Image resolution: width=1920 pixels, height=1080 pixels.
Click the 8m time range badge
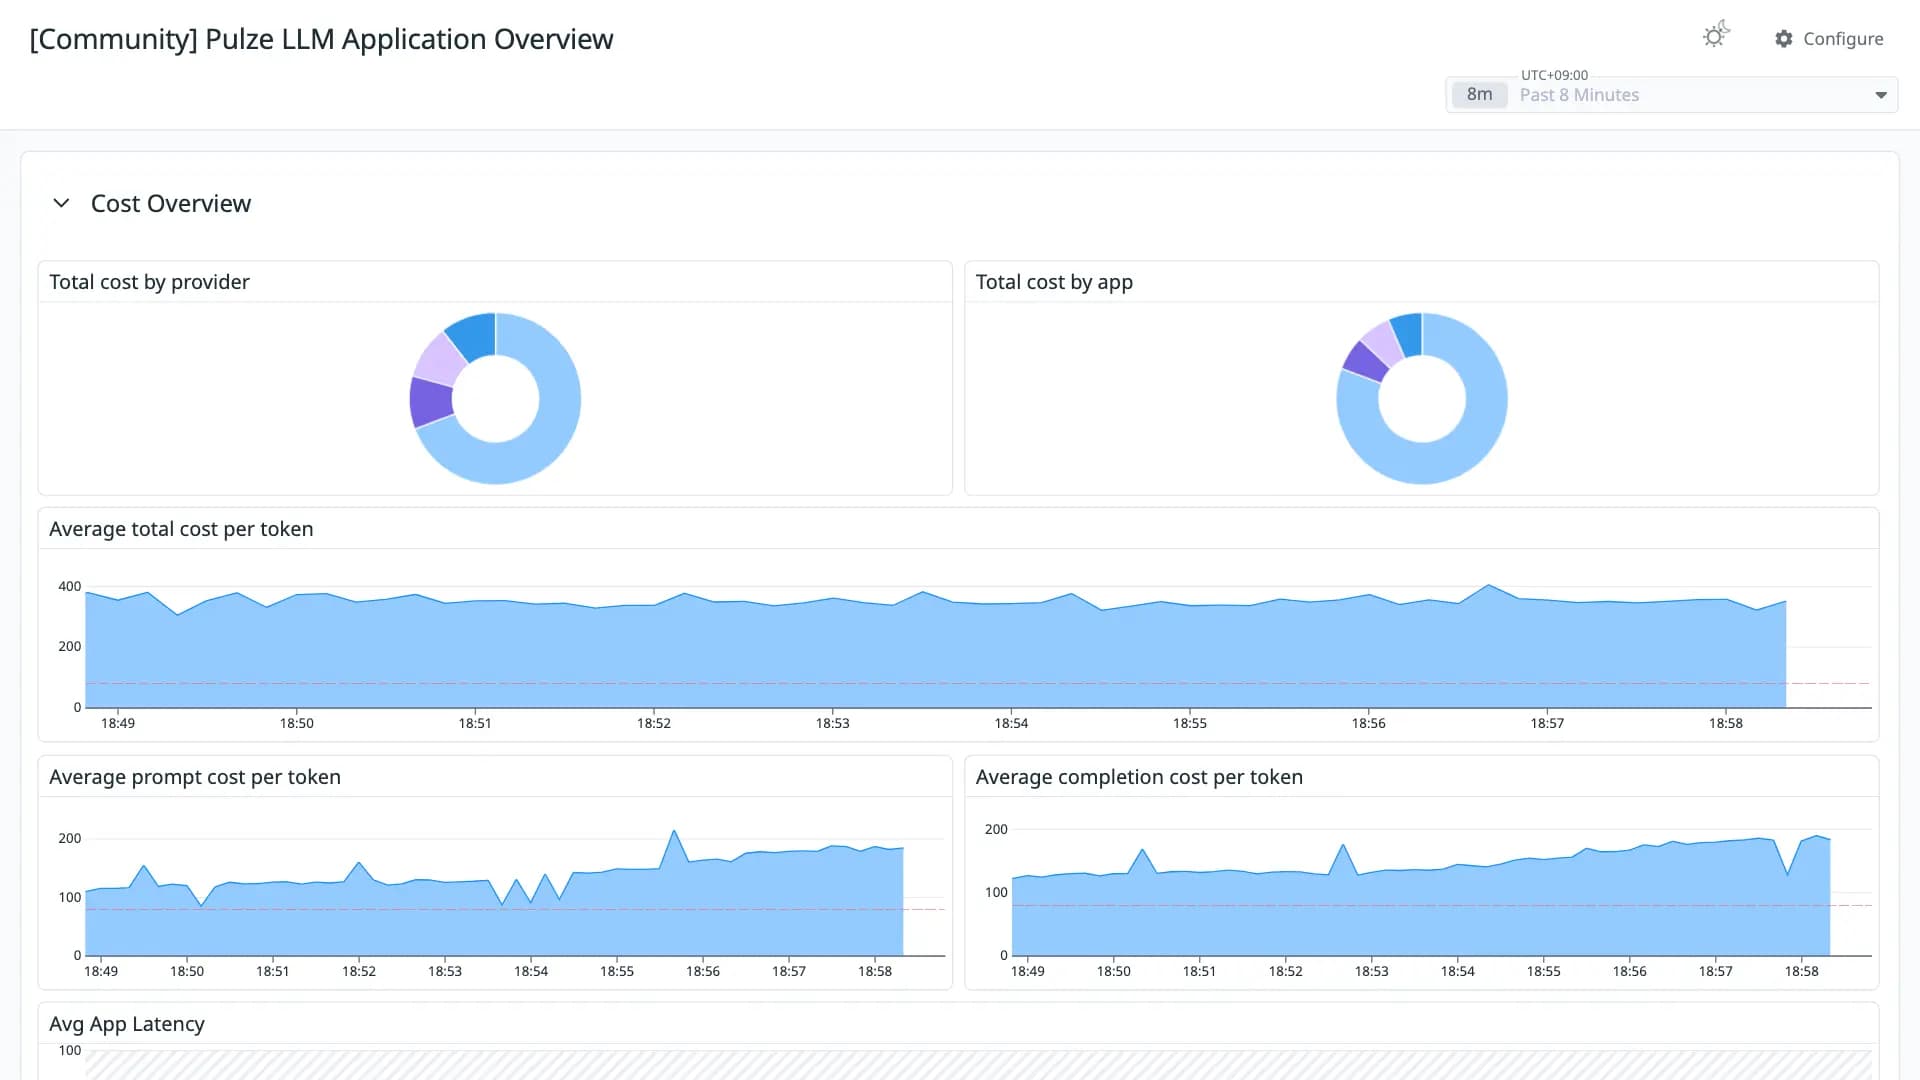coord(1479,95)
